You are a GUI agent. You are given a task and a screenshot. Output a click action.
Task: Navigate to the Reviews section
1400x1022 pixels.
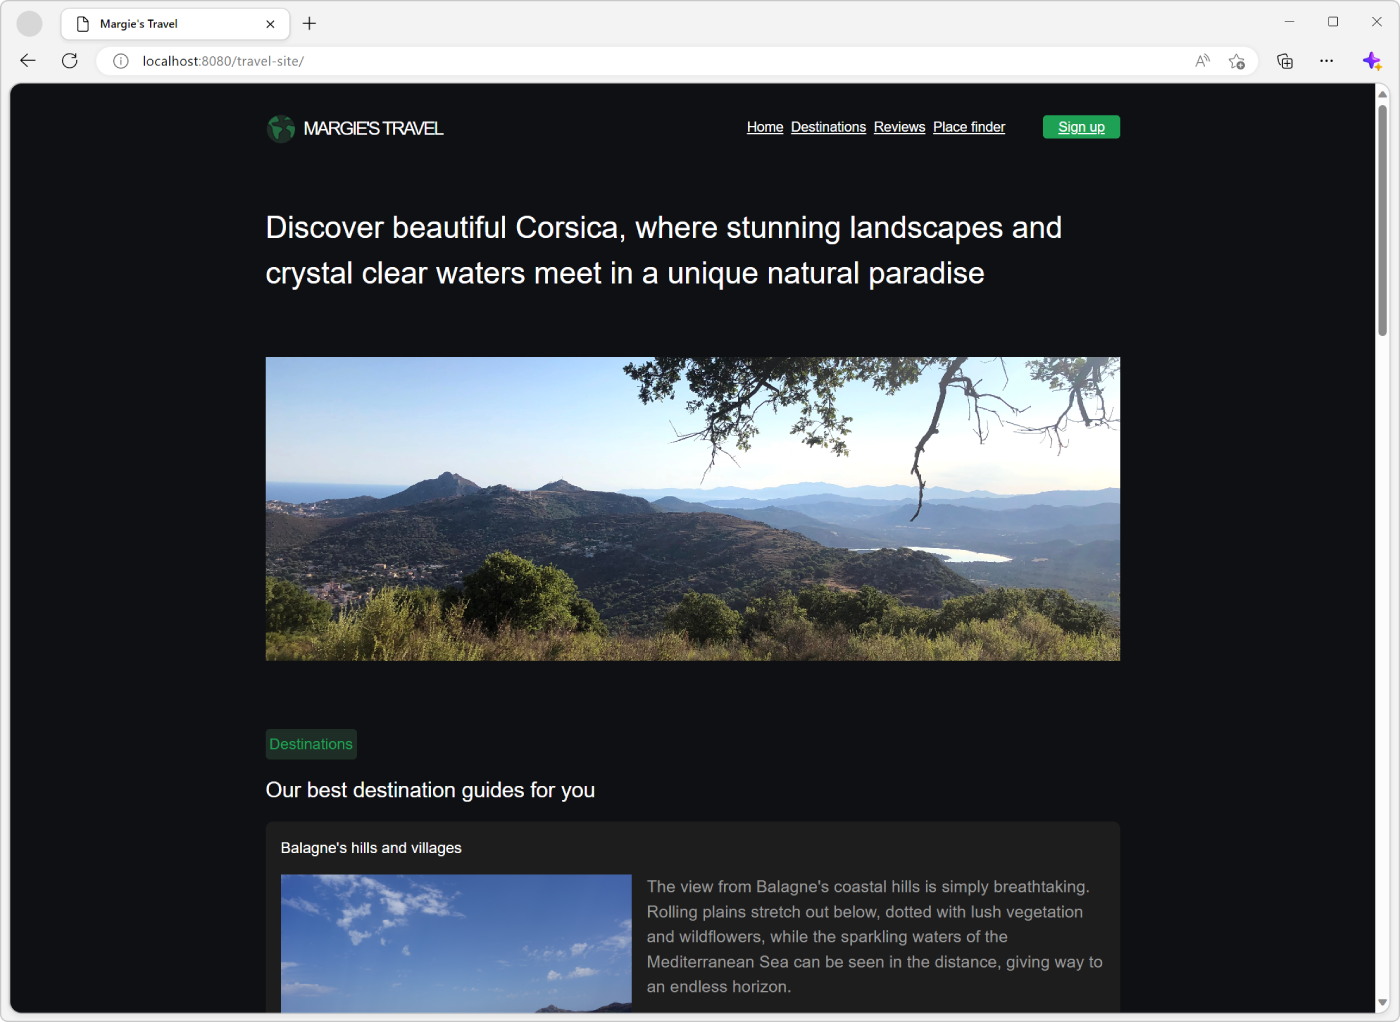coord(899,127)
